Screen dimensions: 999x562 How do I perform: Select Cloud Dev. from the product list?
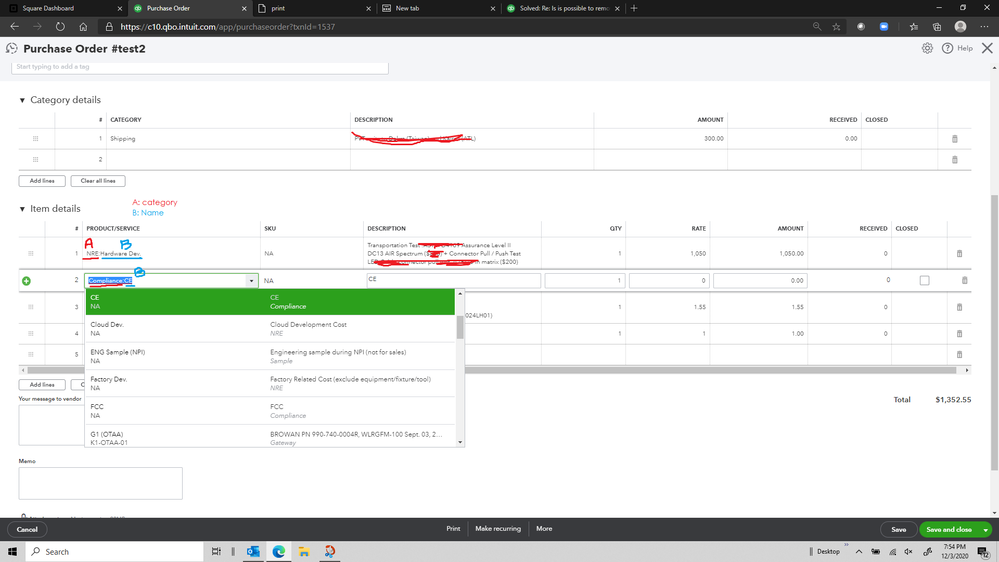107,325
